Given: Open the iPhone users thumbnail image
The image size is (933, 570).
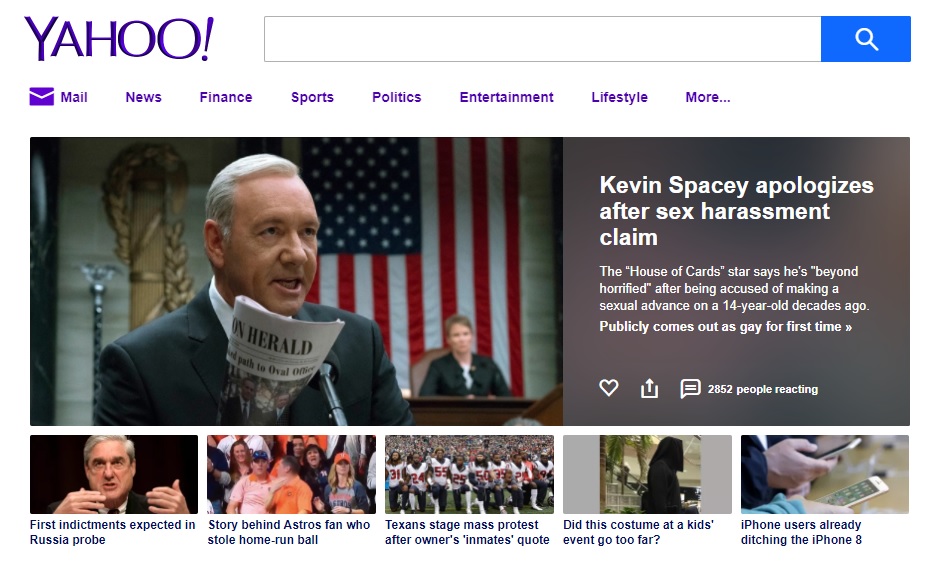Looking at the screenshot, I should click(x=825, y=474).
